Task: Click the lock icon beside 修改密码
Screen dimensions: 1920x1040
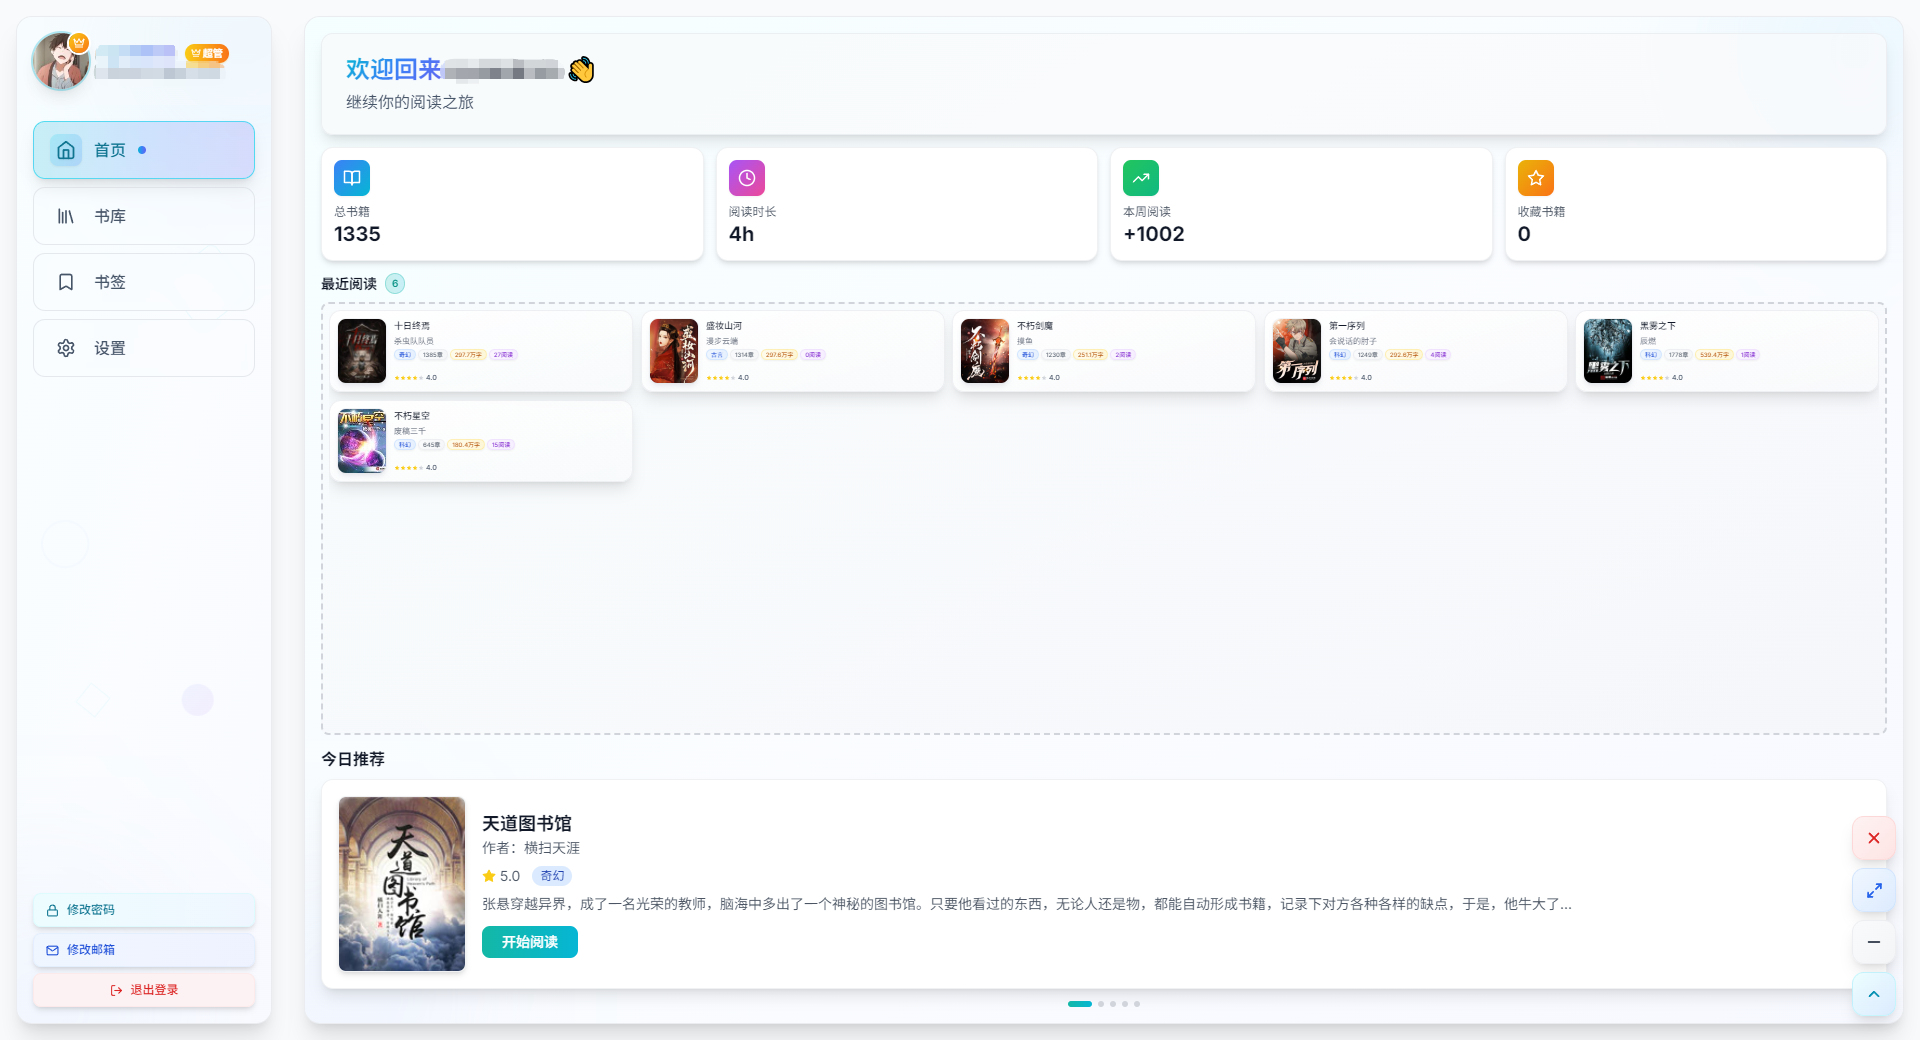Action: [x=52, y=910]
